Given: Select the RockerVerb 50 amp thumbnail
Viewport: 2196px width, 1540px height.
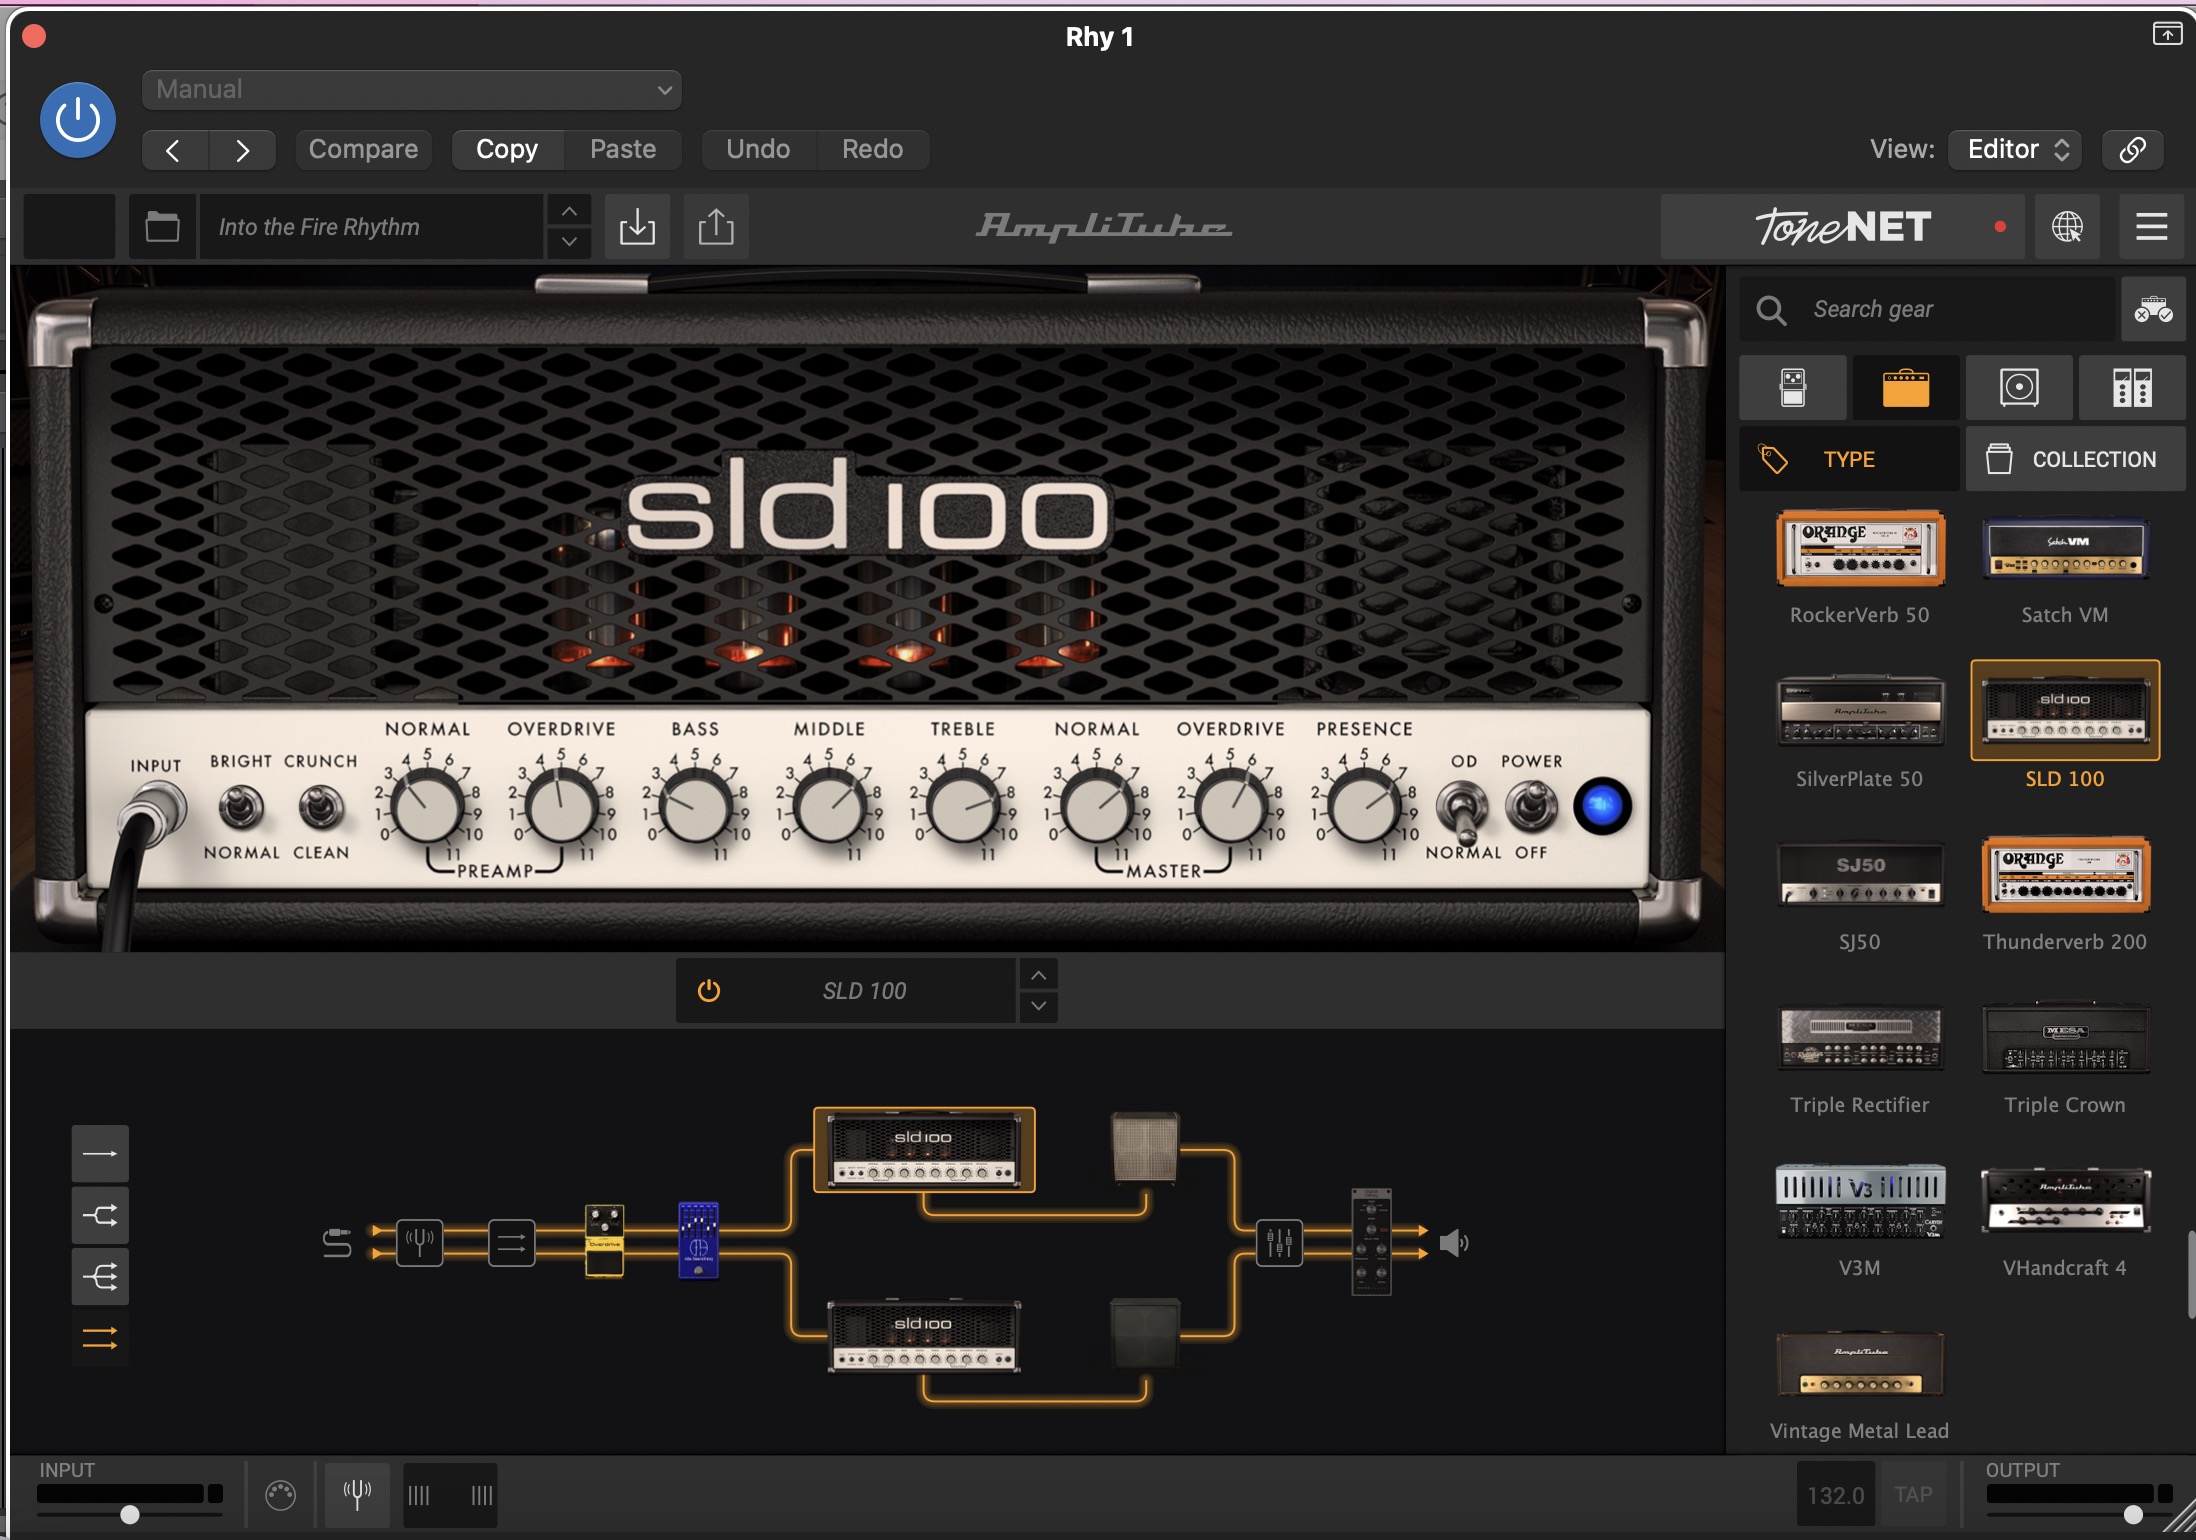Looking at the screenshot, I should (x=1860, y=548).
